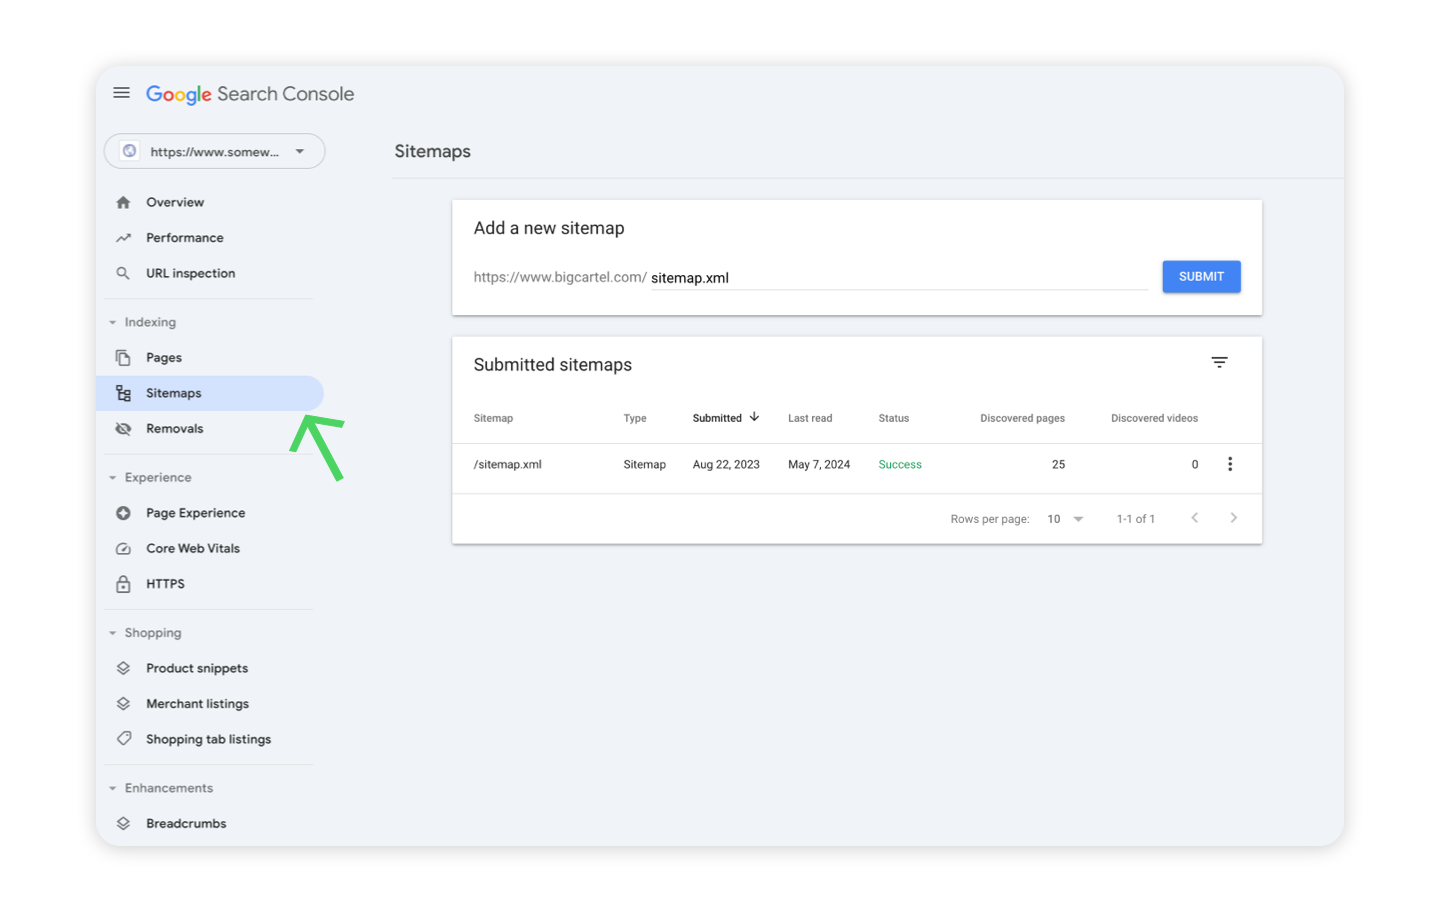1440x912 pixels.
Task: Click the filter rows icon
Action: pos(1219,362)
